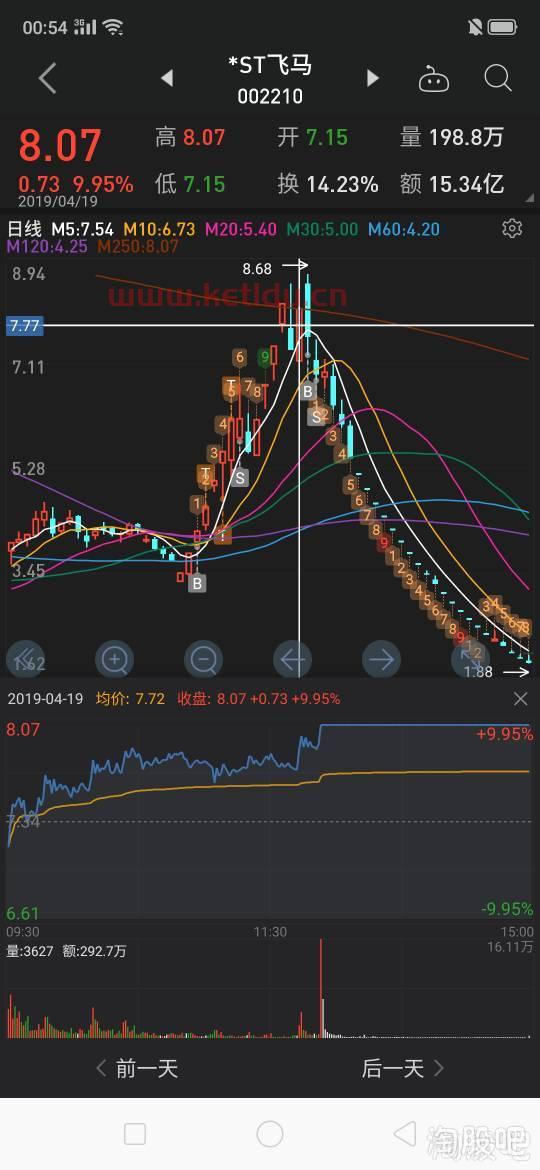Close the intraday detail panel
Screen dimensions: 540x1170
click(521, 699)
